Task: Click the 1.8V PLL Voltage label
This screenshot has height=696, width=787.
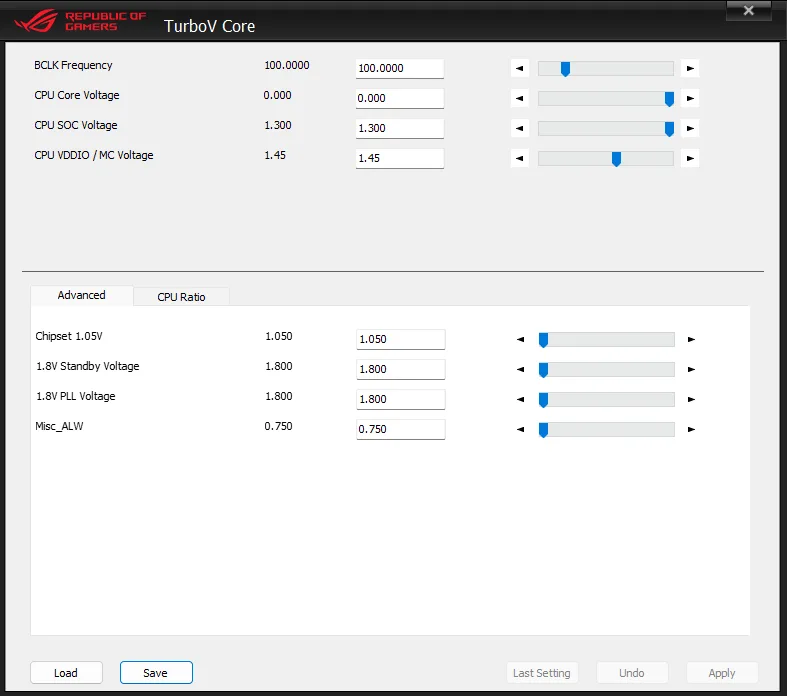Action: [x=76, y=396]
